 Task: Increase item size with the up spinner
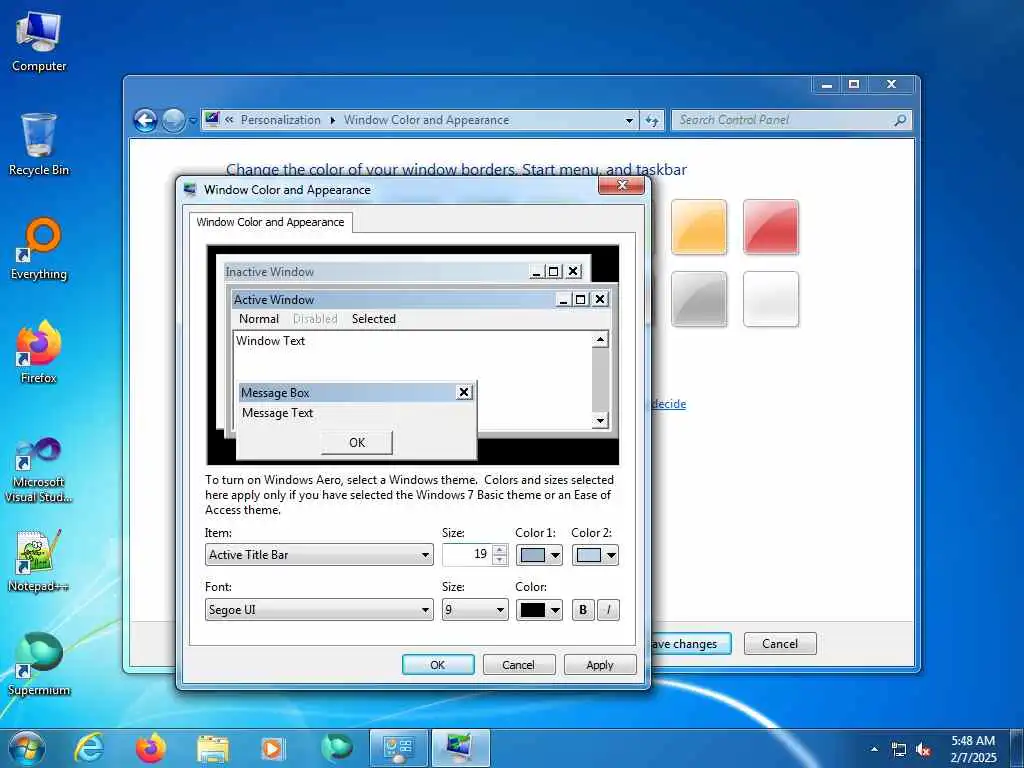500,550
